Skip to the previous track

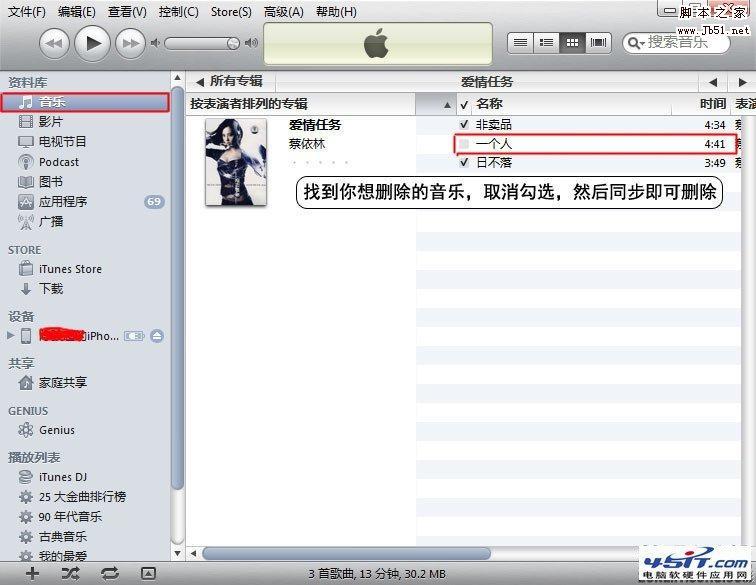coord(54,42)
